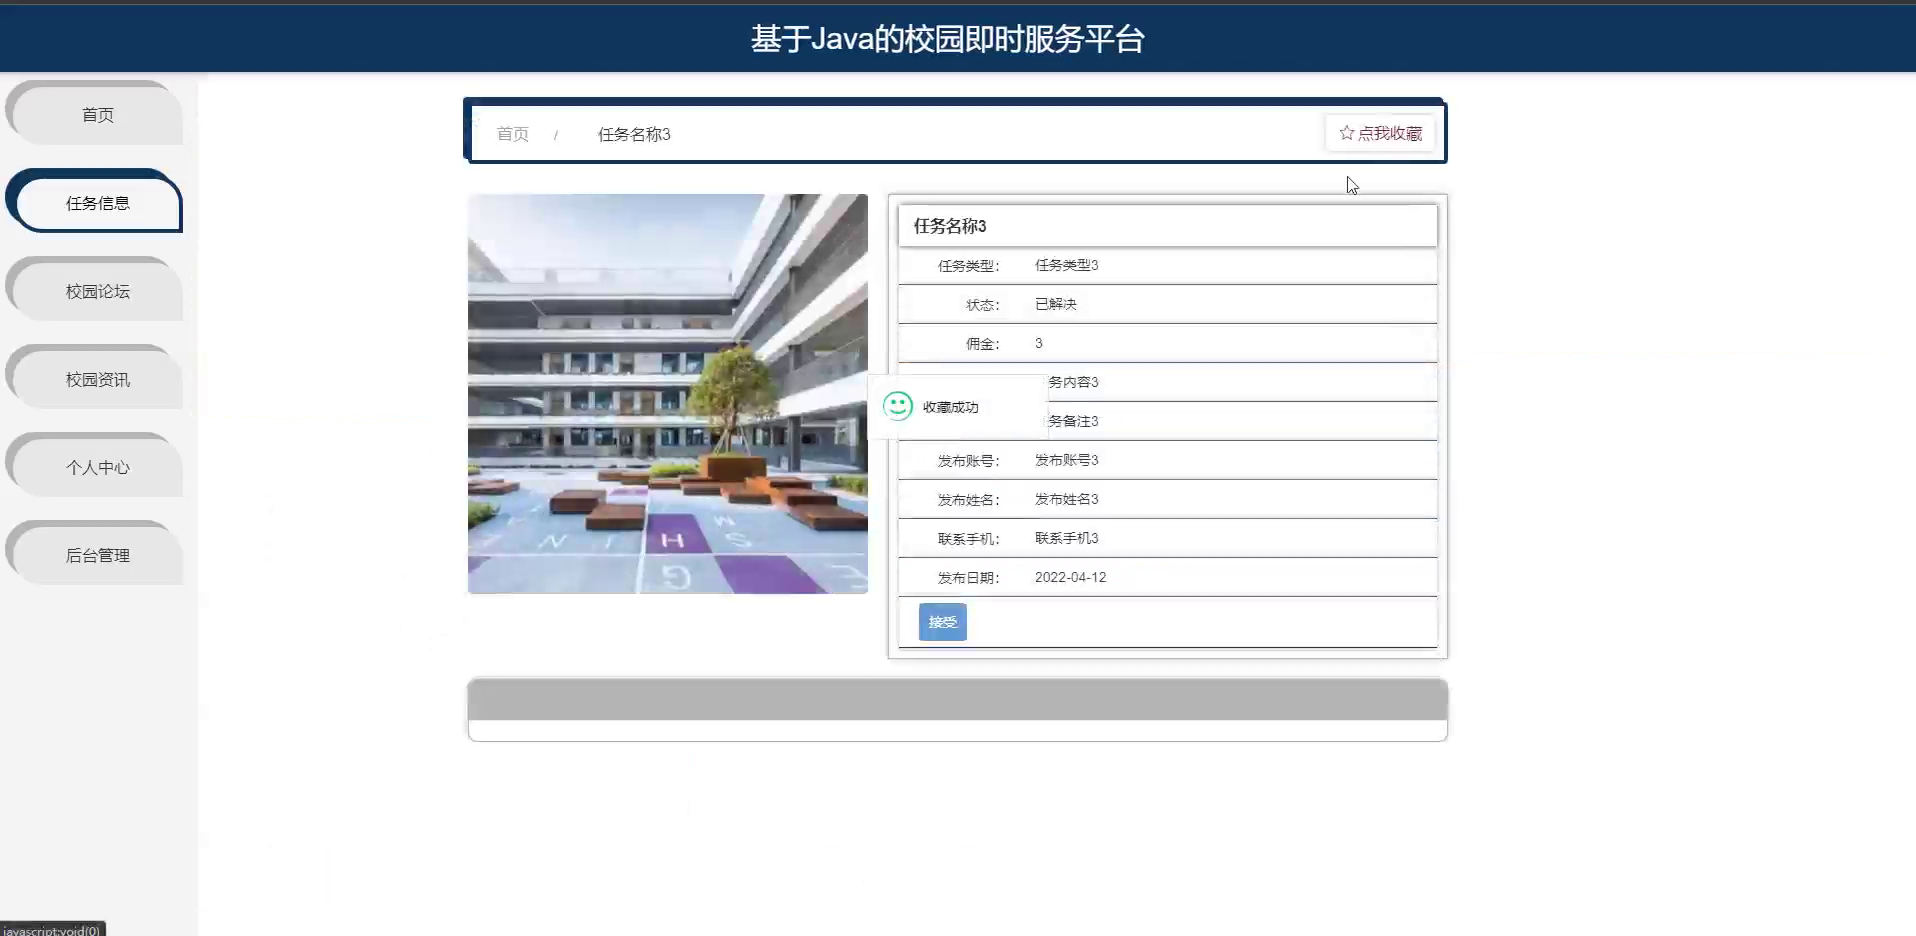The width and height of the screenshot is (1916, 936).
Task: Click the 发布日期 label
Action: tap(968, 578)
